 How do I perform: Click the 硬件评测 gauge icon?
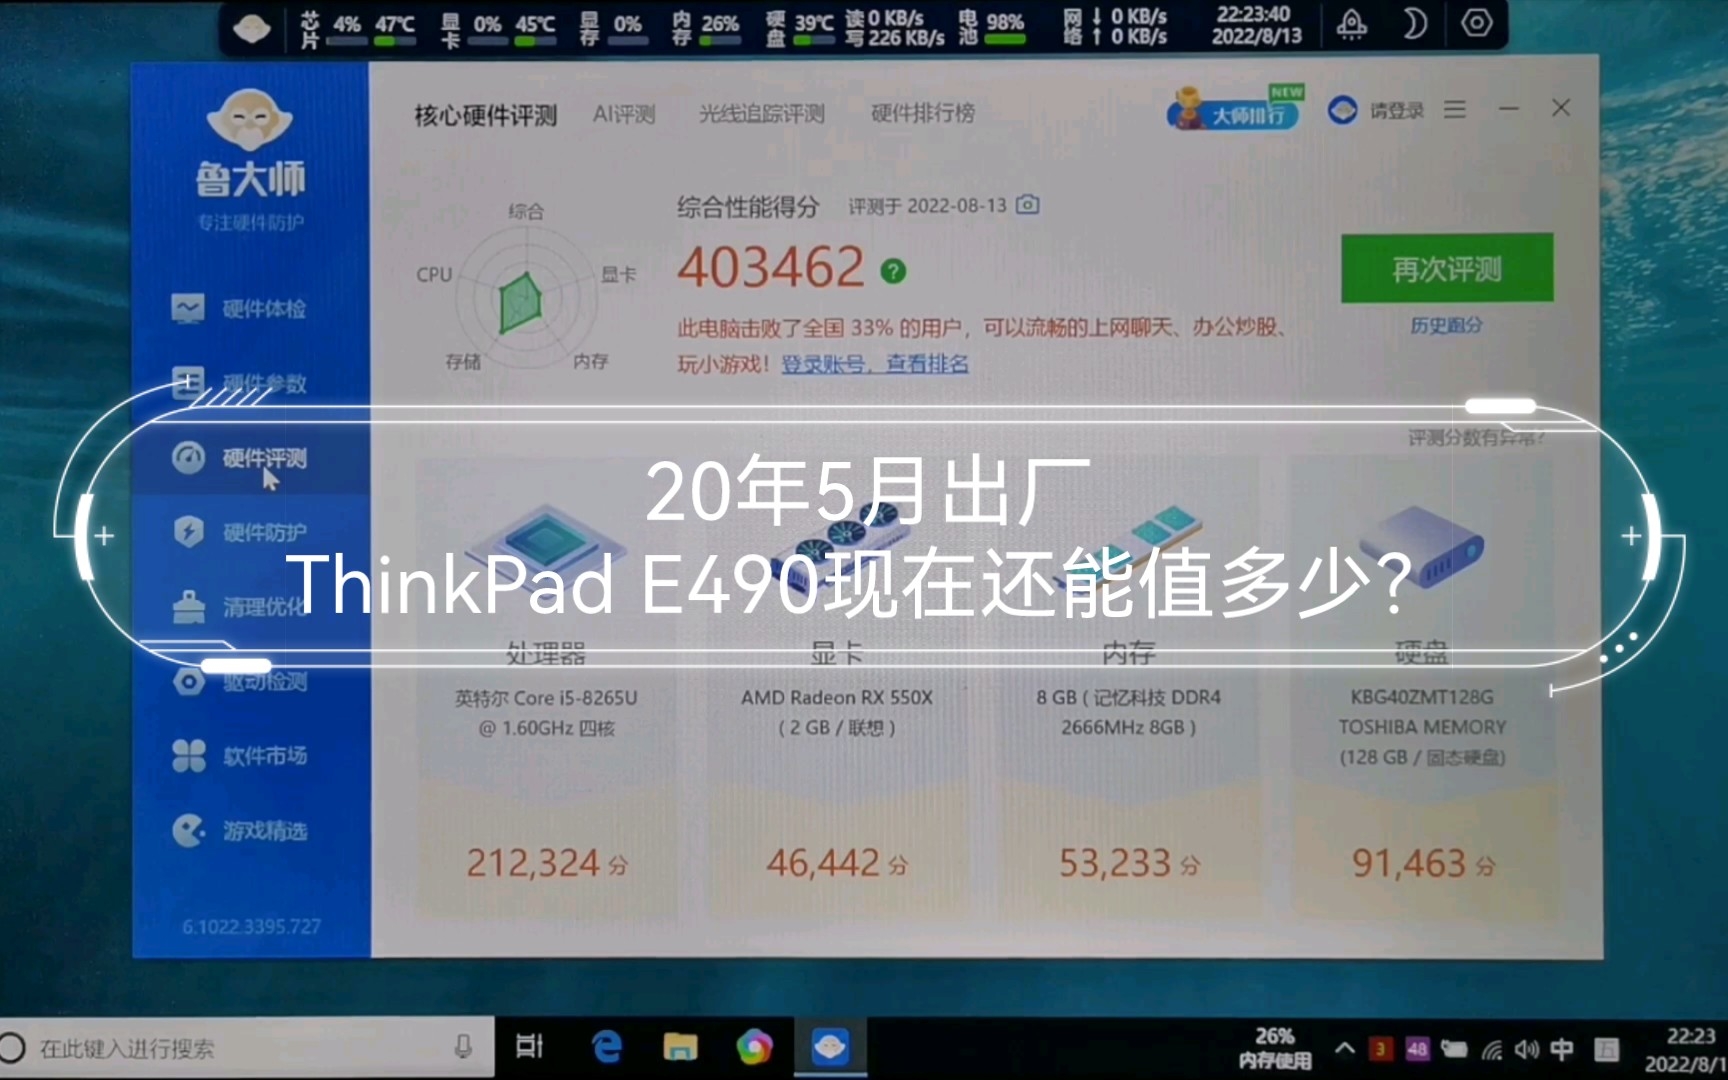pyautogui.click(x=188, y=457)
